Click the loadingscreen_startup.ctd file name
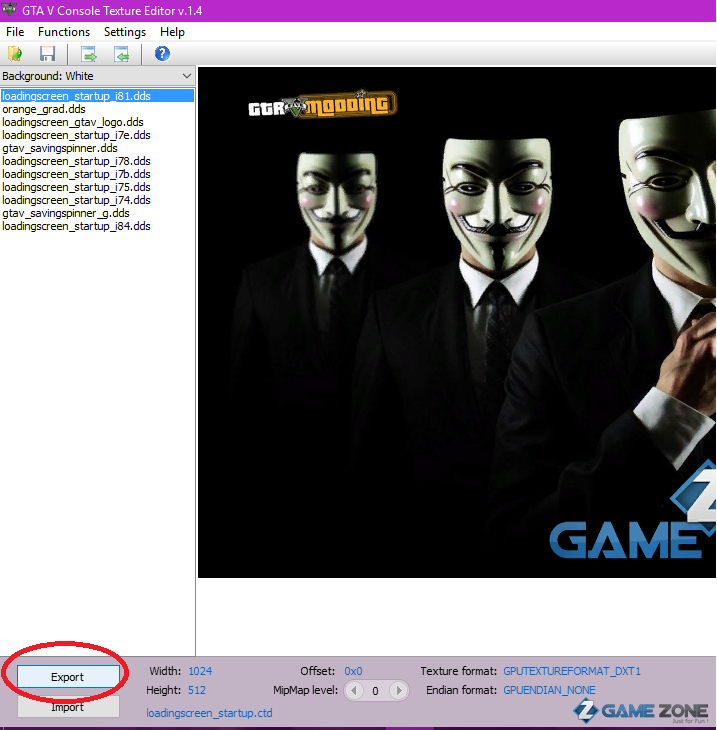717x730 pixels. point(209,713)
